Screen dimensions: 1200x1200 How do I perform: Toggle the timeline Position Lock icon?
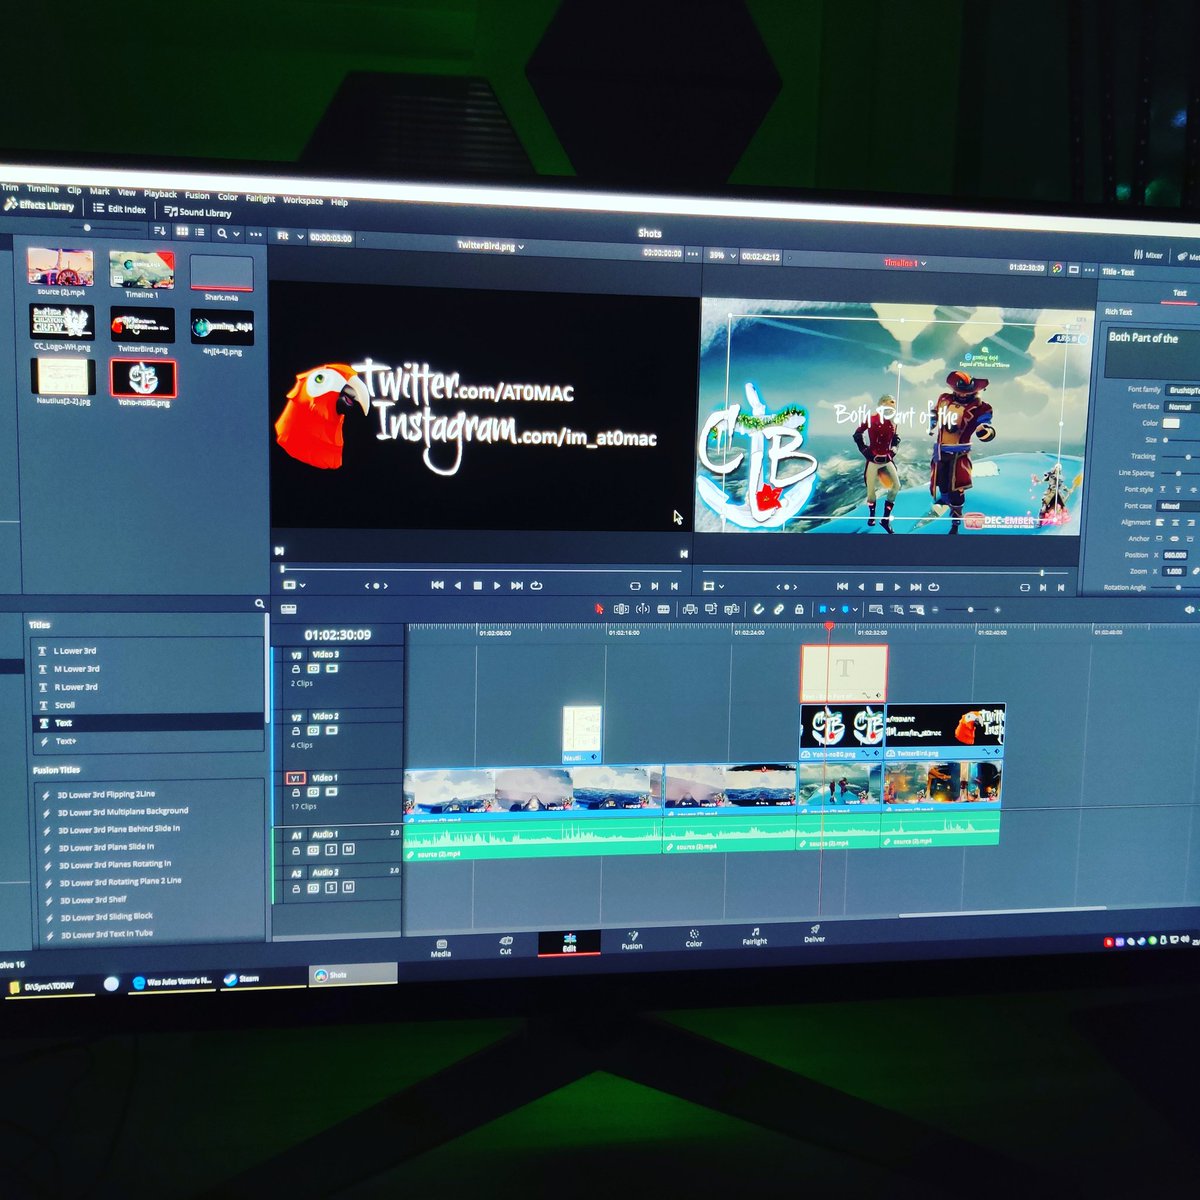click(x=798, y=608)
